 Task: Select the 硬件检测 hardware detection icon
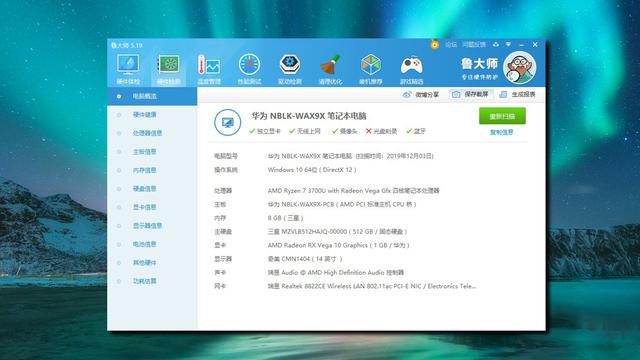[x=169, y=69]
